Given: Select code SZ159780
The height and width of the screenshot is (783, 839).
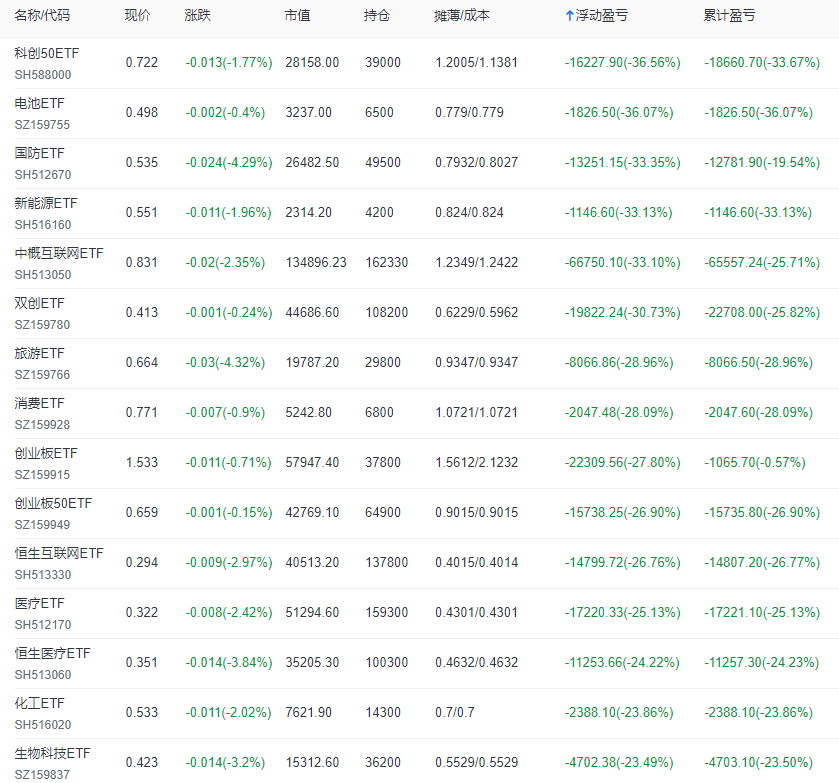Looking at the screenshot, I should [x=42, y=325].
